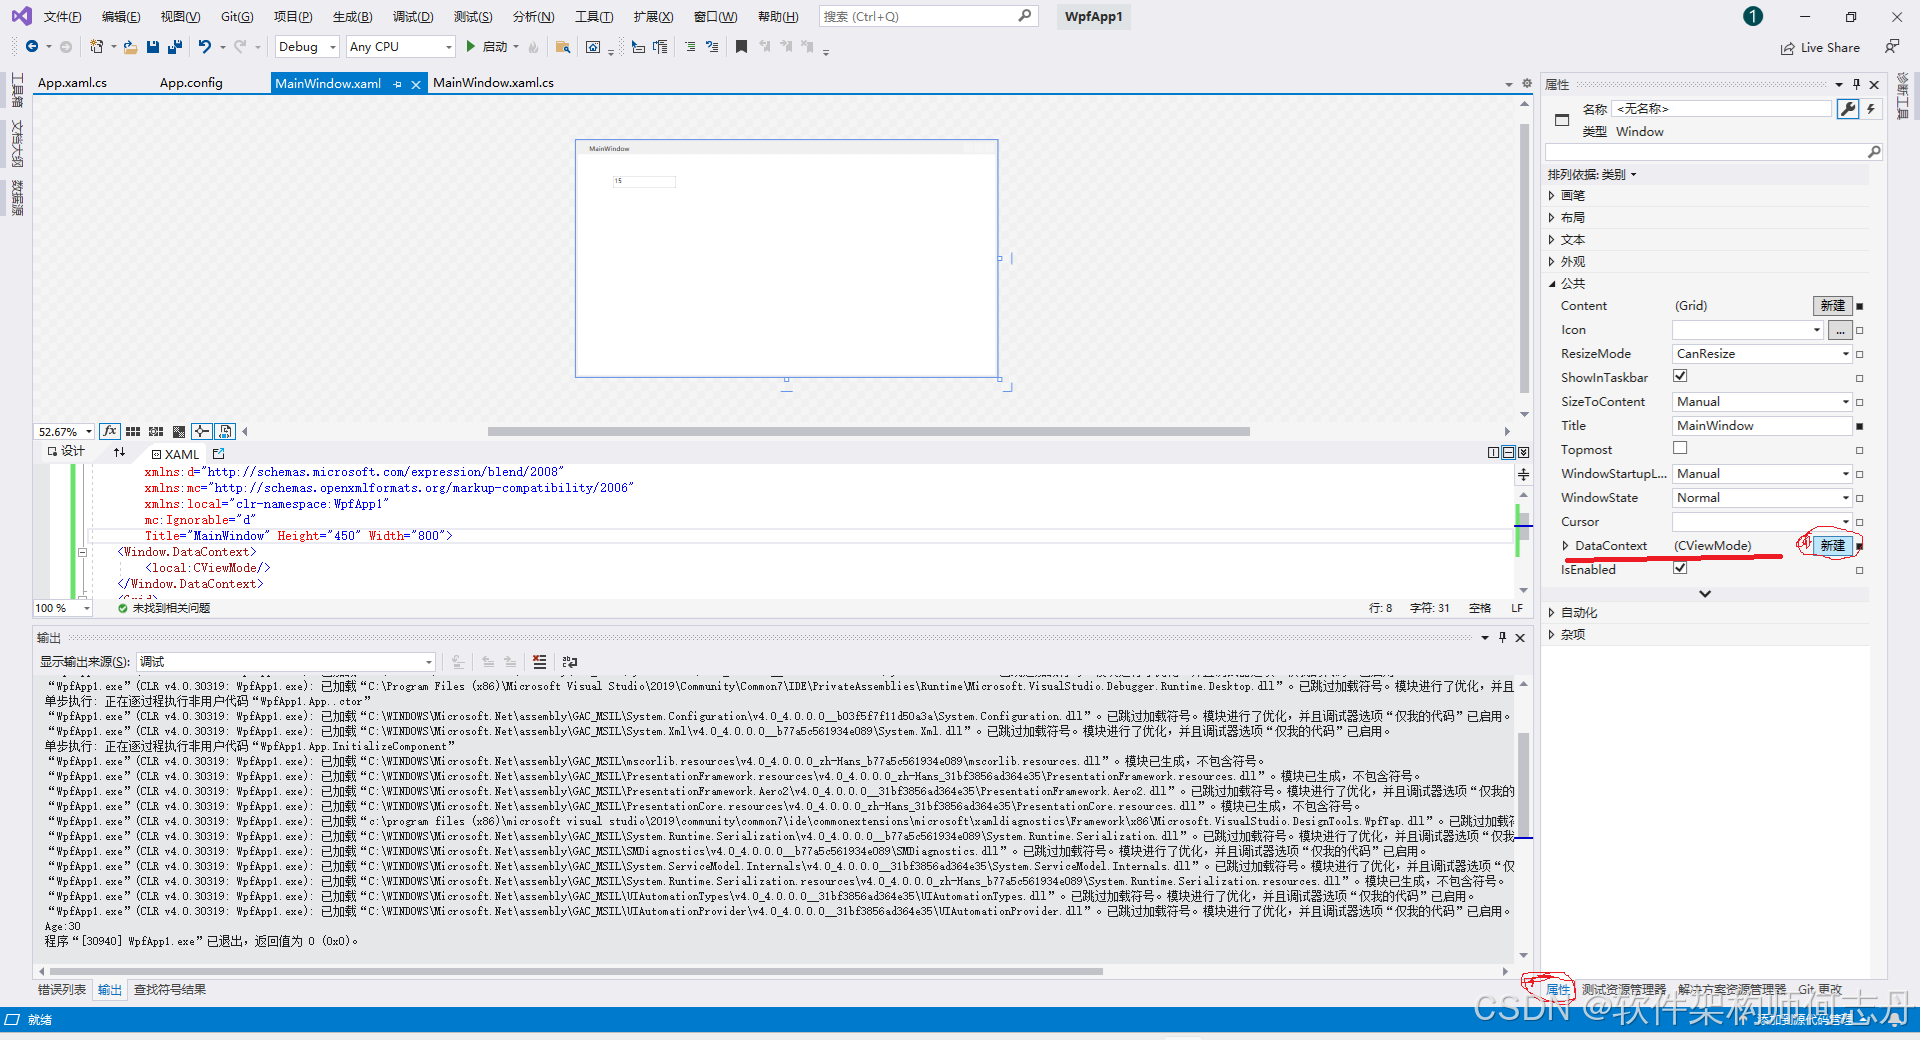Click the bookmark icon in toolbar
Screen dimensions: 1920x1040
741,47
